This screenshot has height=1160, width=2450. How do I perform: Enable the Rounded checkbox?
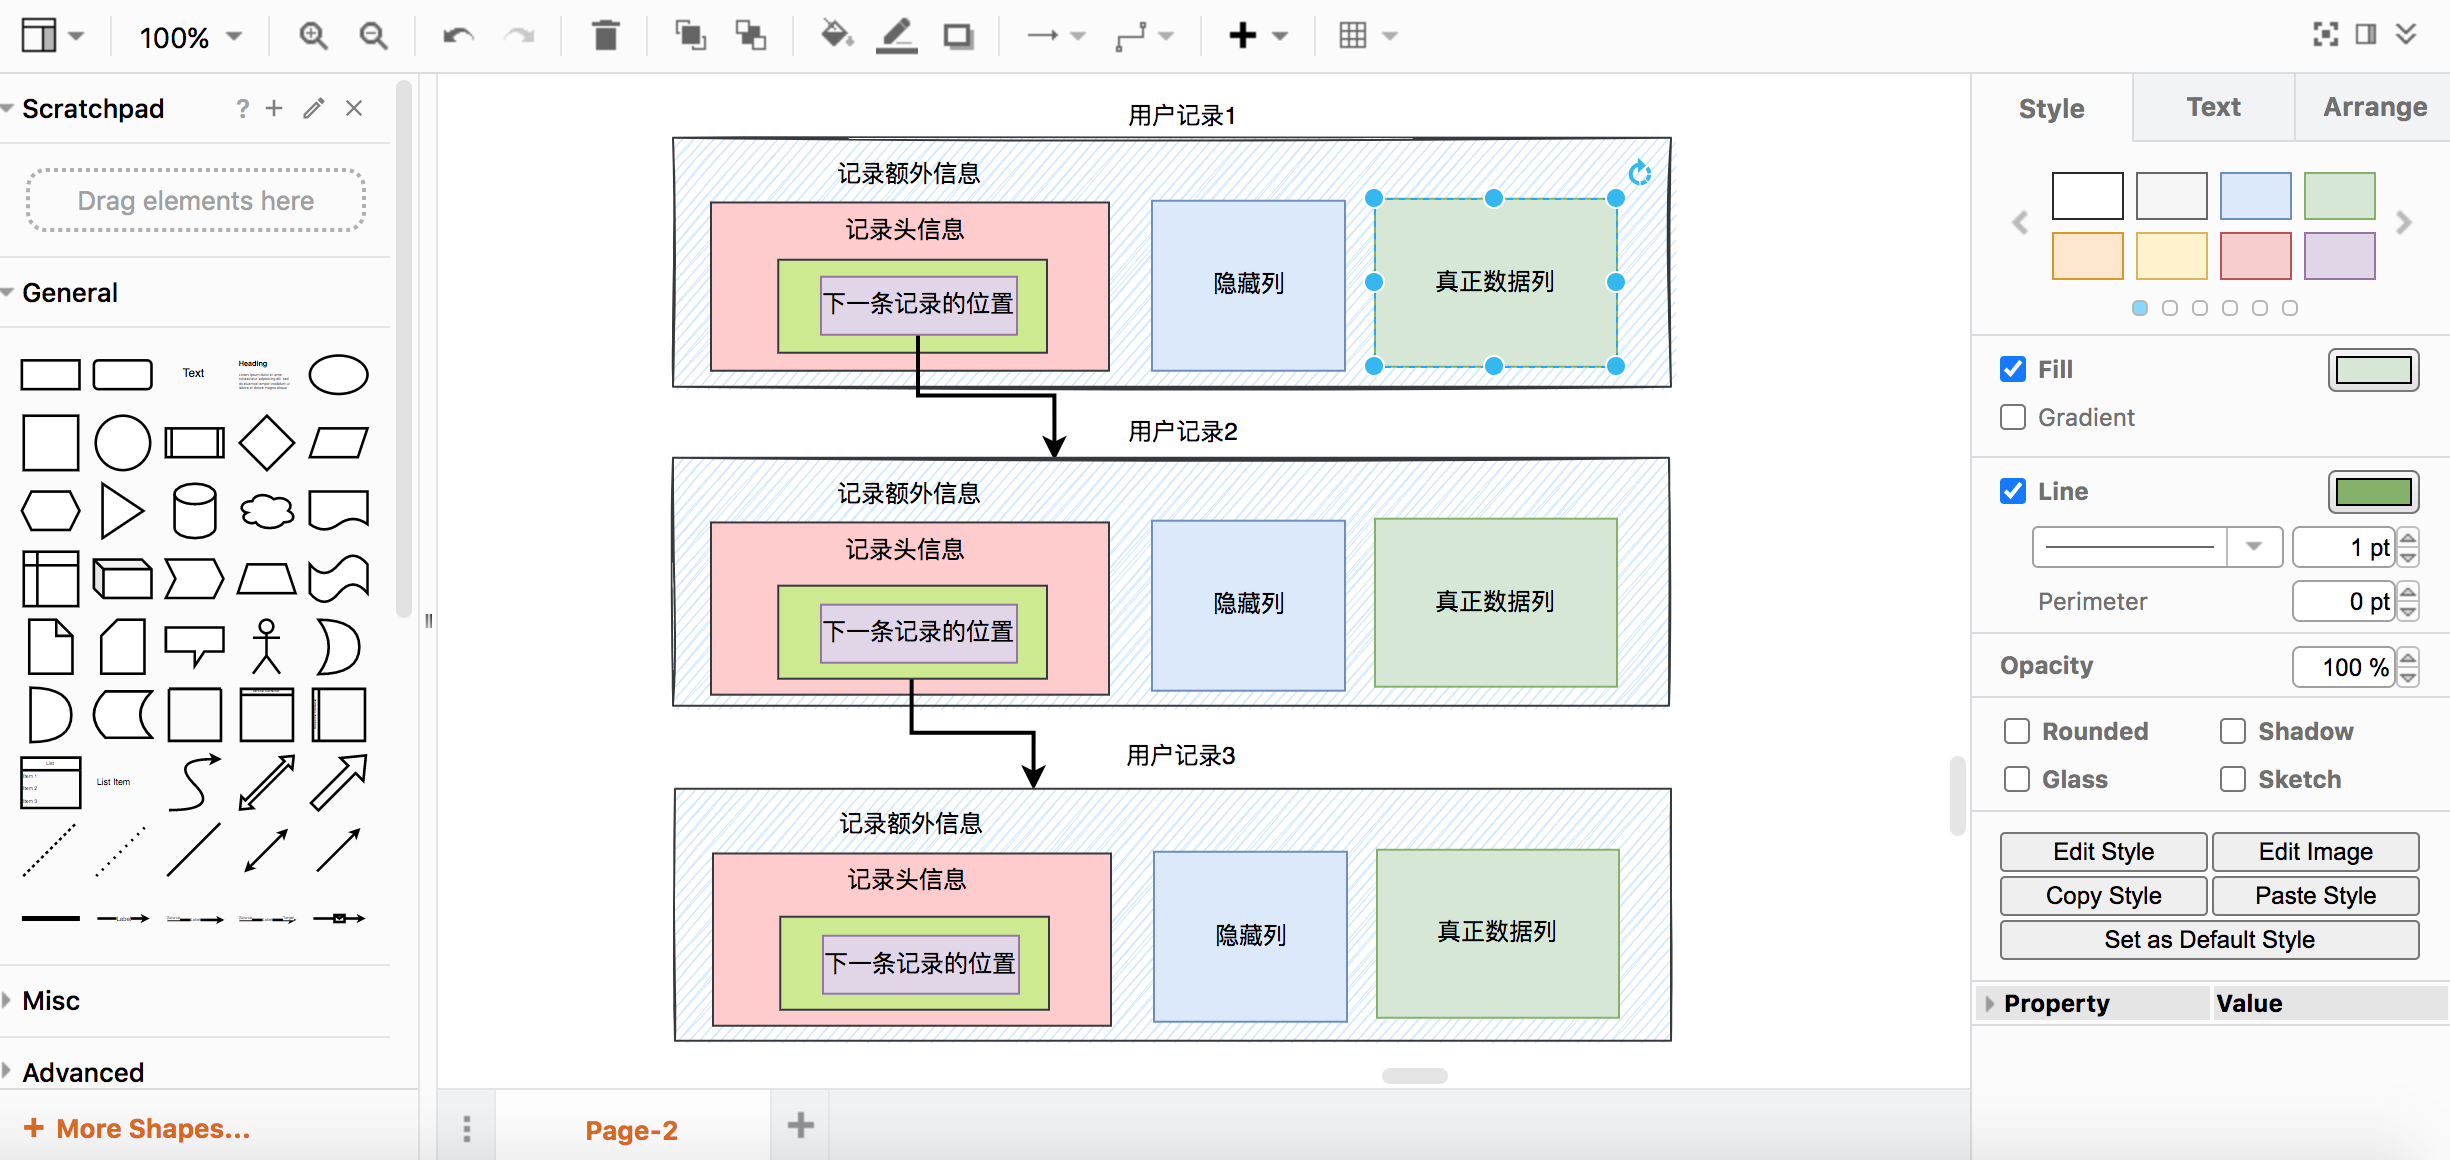[x=2017, y=731]
